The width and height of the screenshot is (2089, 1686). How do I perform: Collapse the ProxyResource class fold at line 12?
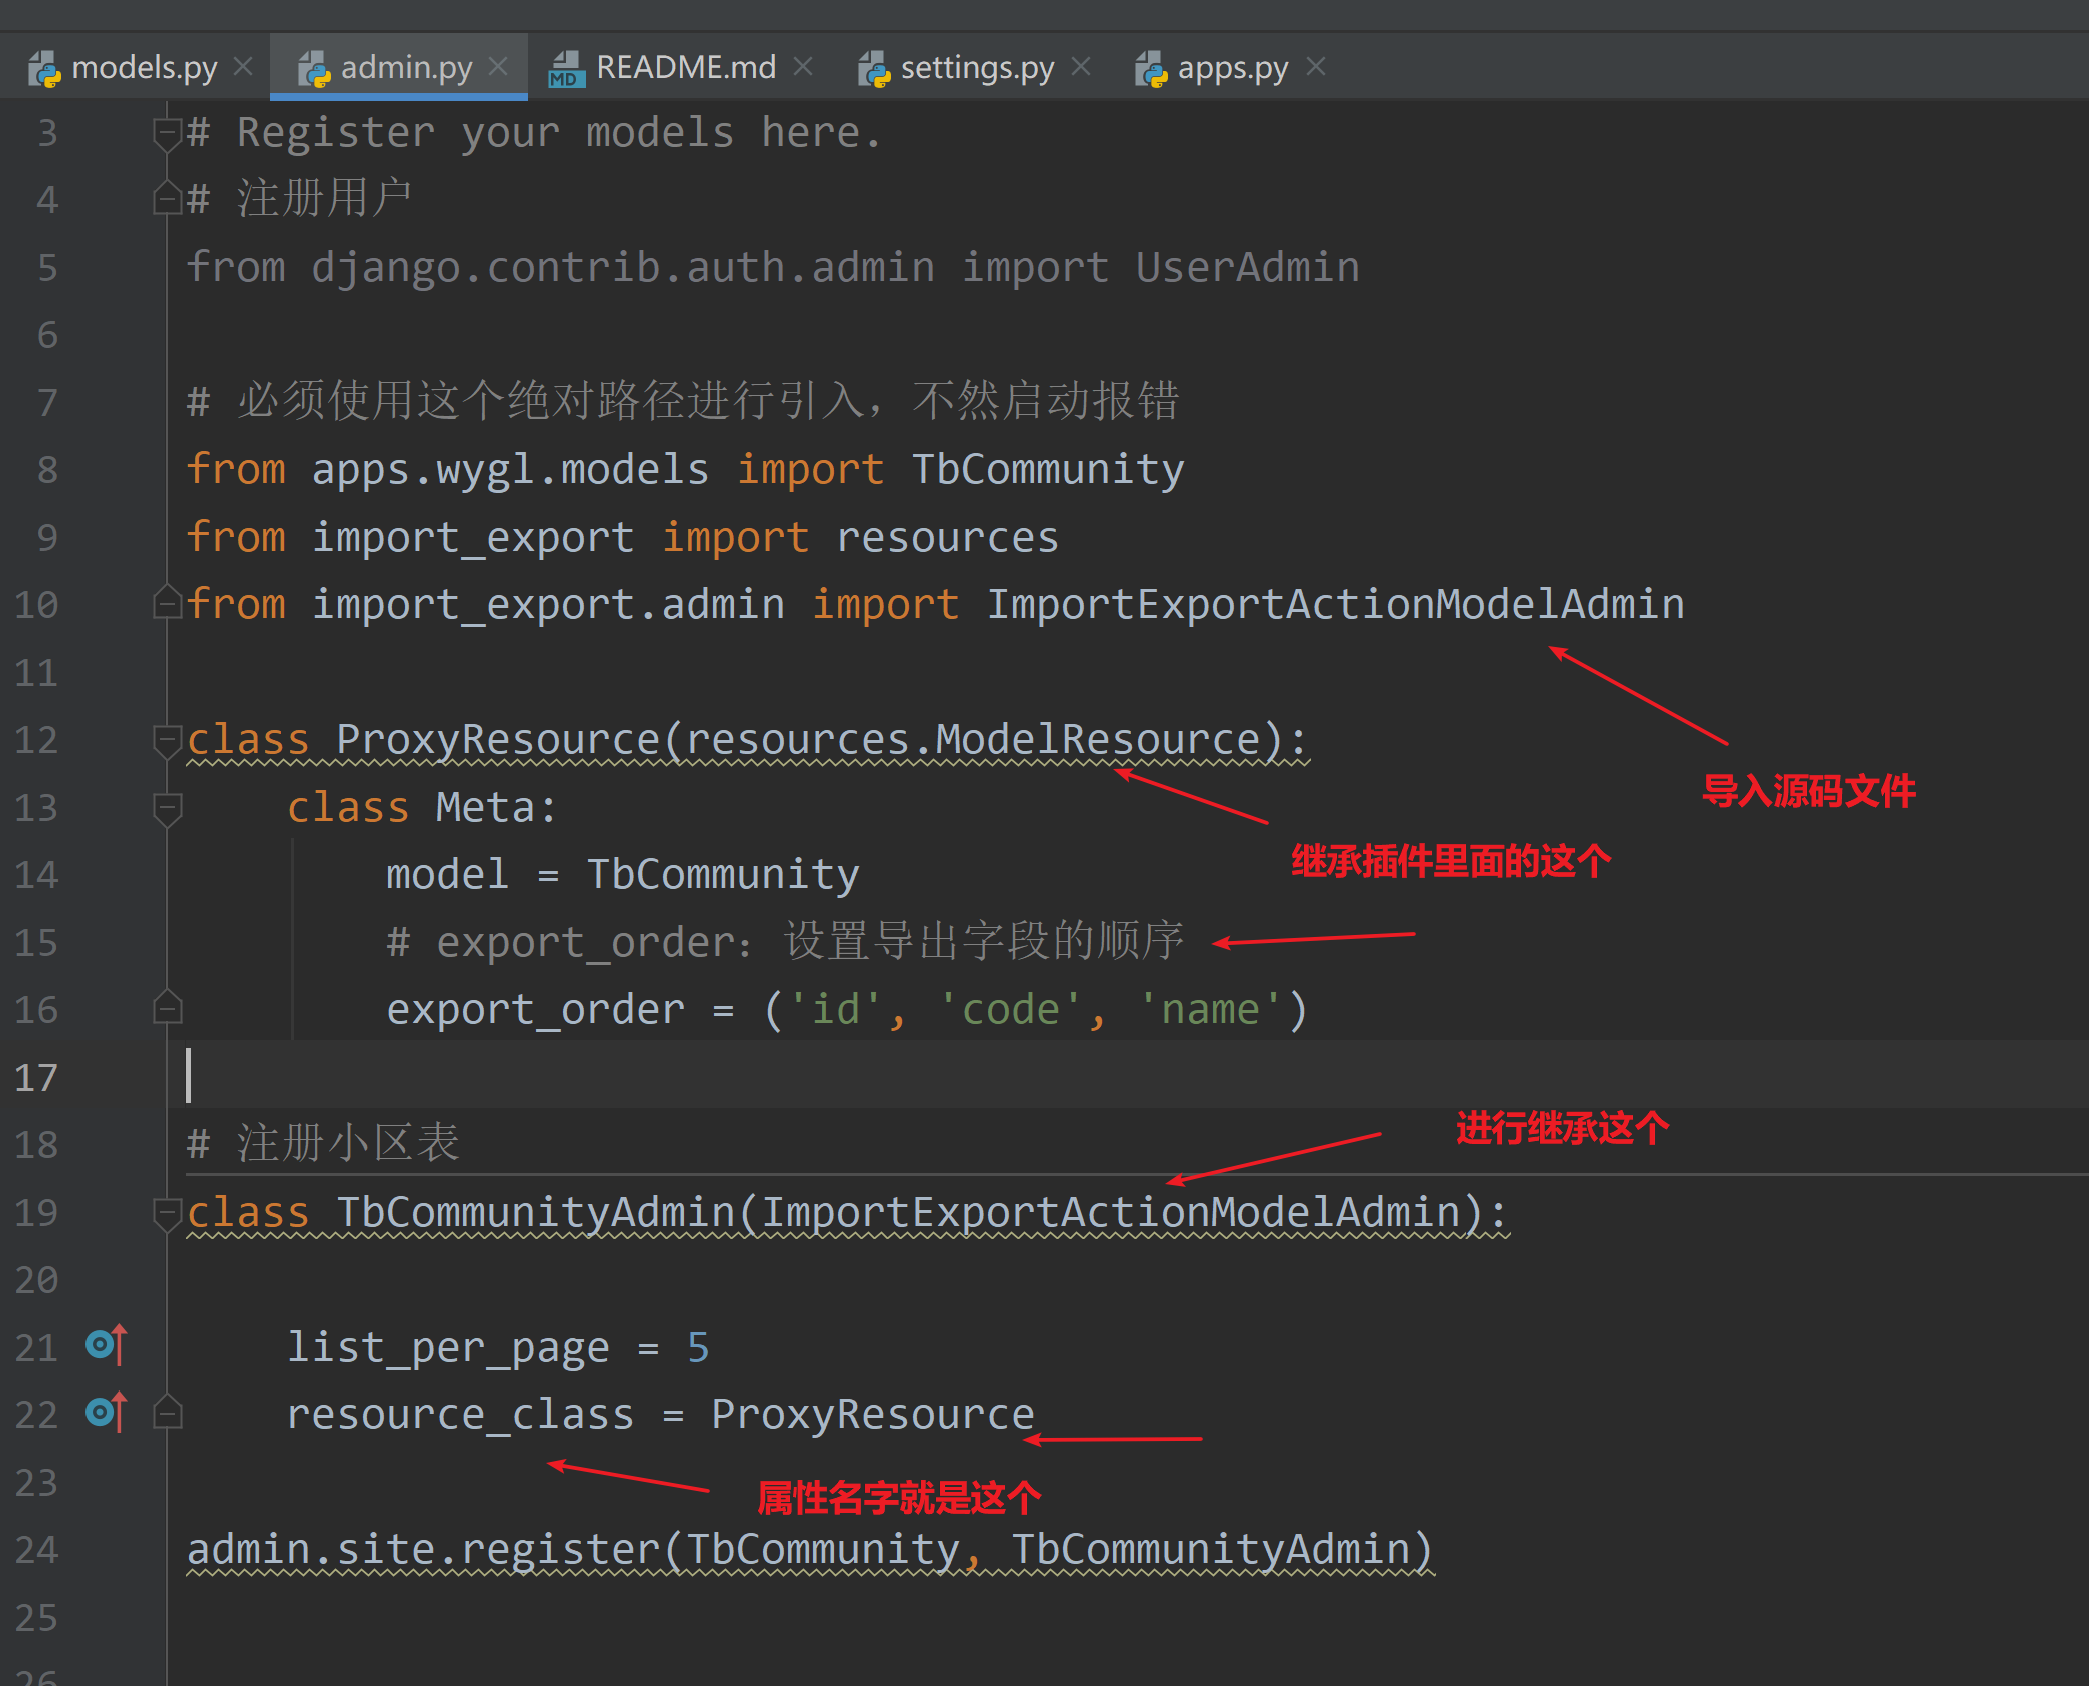[167, 741]
